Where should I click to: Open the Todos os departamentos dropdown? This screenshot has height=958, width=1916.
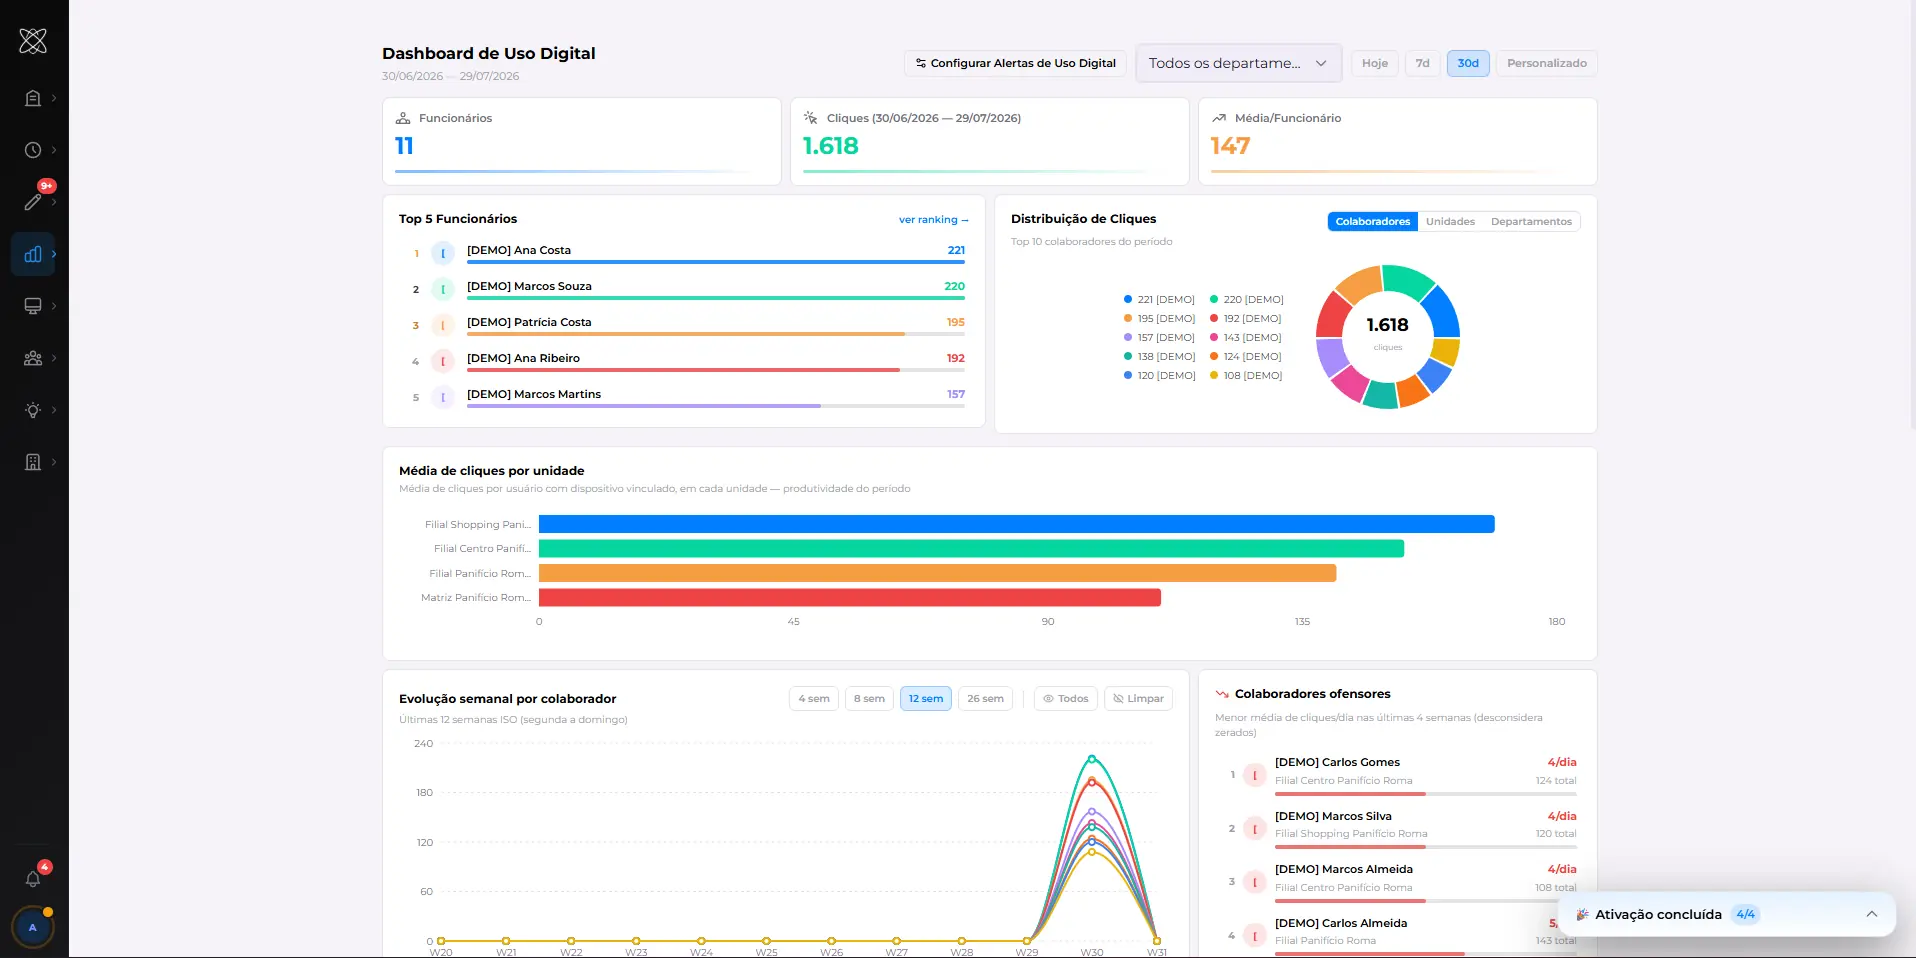click(x=1238, y=63)
